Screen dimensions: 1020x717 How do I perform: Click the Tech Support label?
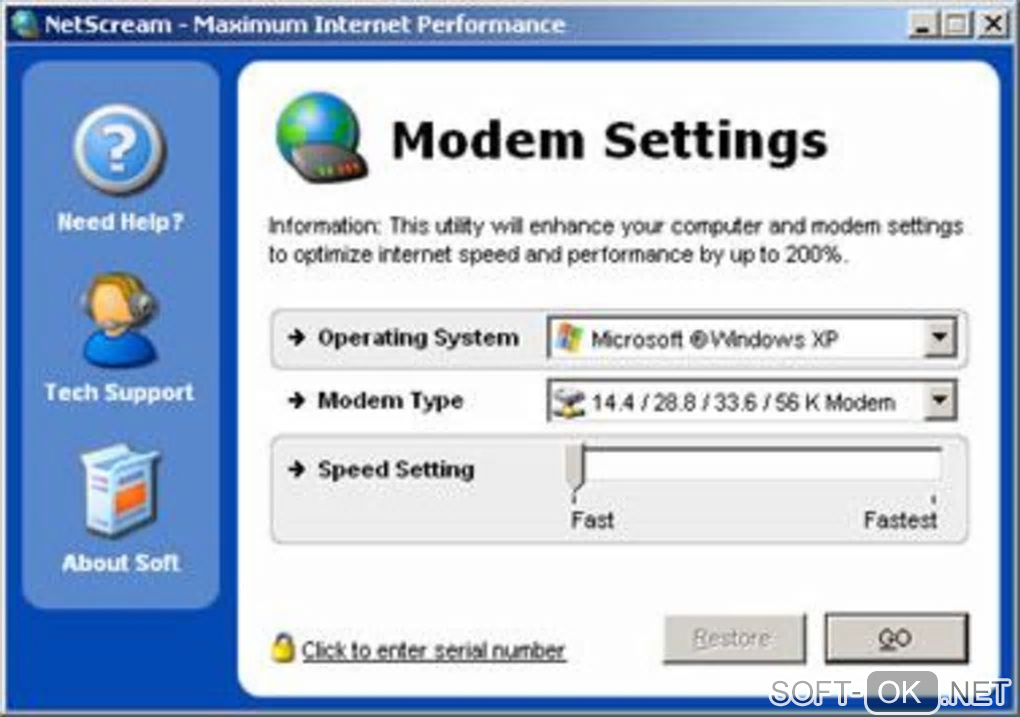pos(119,392)
